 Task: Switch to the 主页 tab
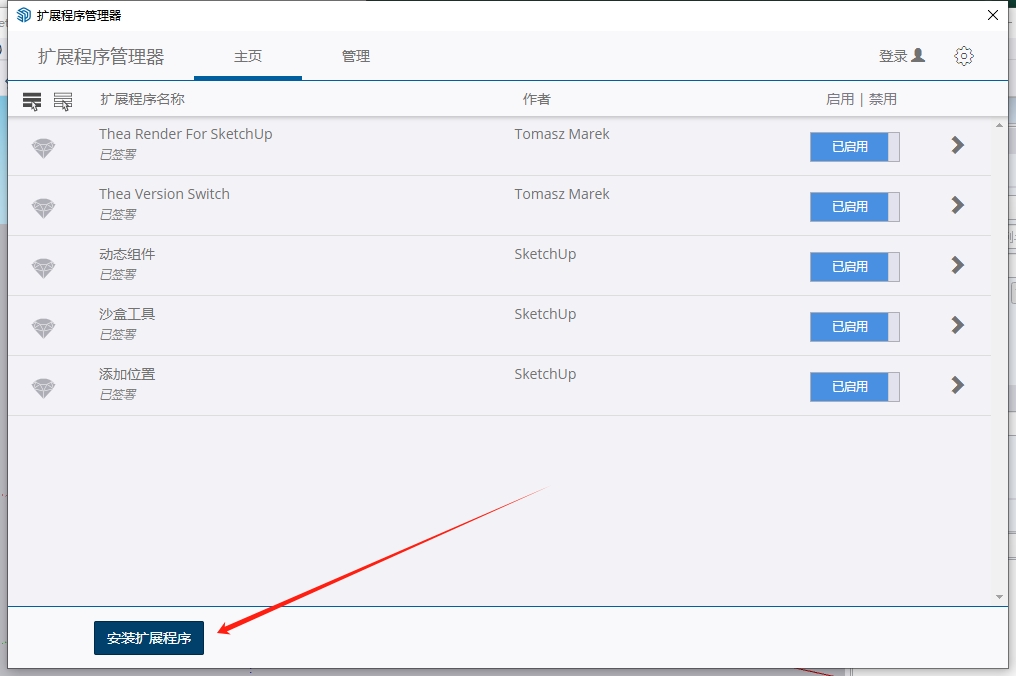pyautogui.click(x=248, y=56)
